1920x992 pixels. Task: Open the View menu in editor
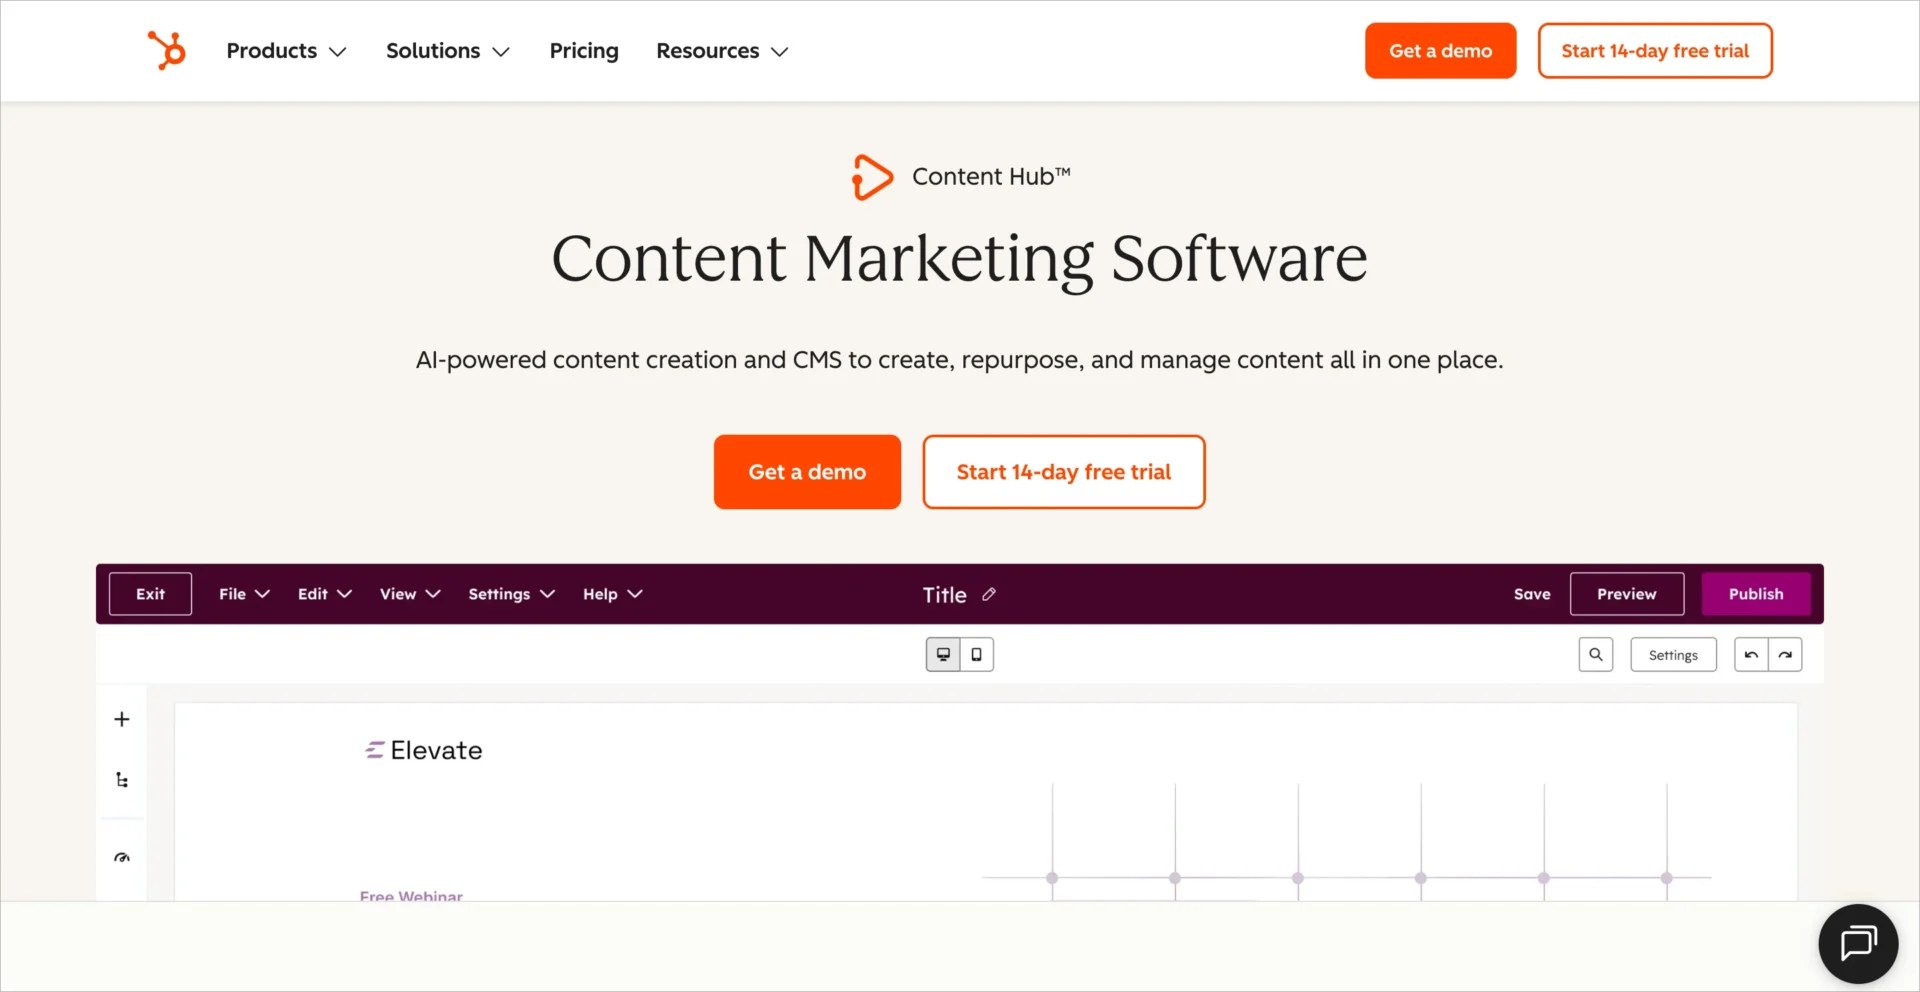tap(410, 594)
